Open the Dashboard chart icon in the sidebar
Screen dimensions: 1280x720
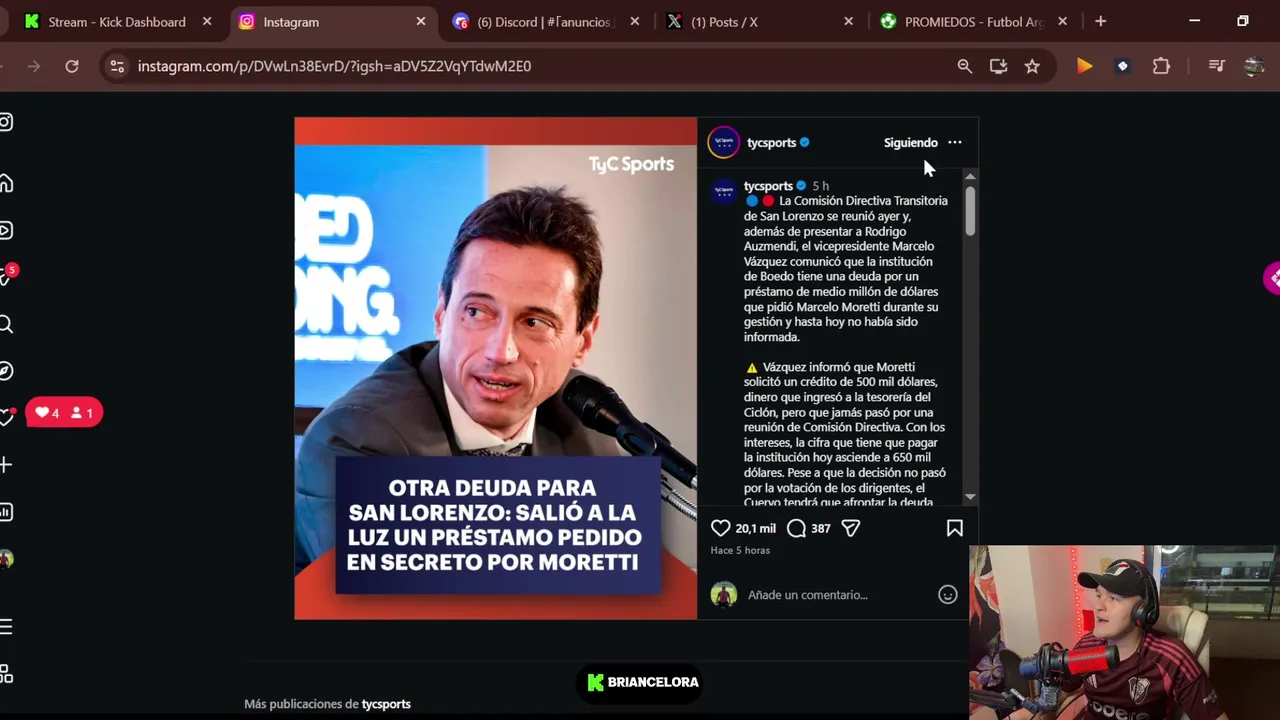pyautogui.click(x=6, y=512)
